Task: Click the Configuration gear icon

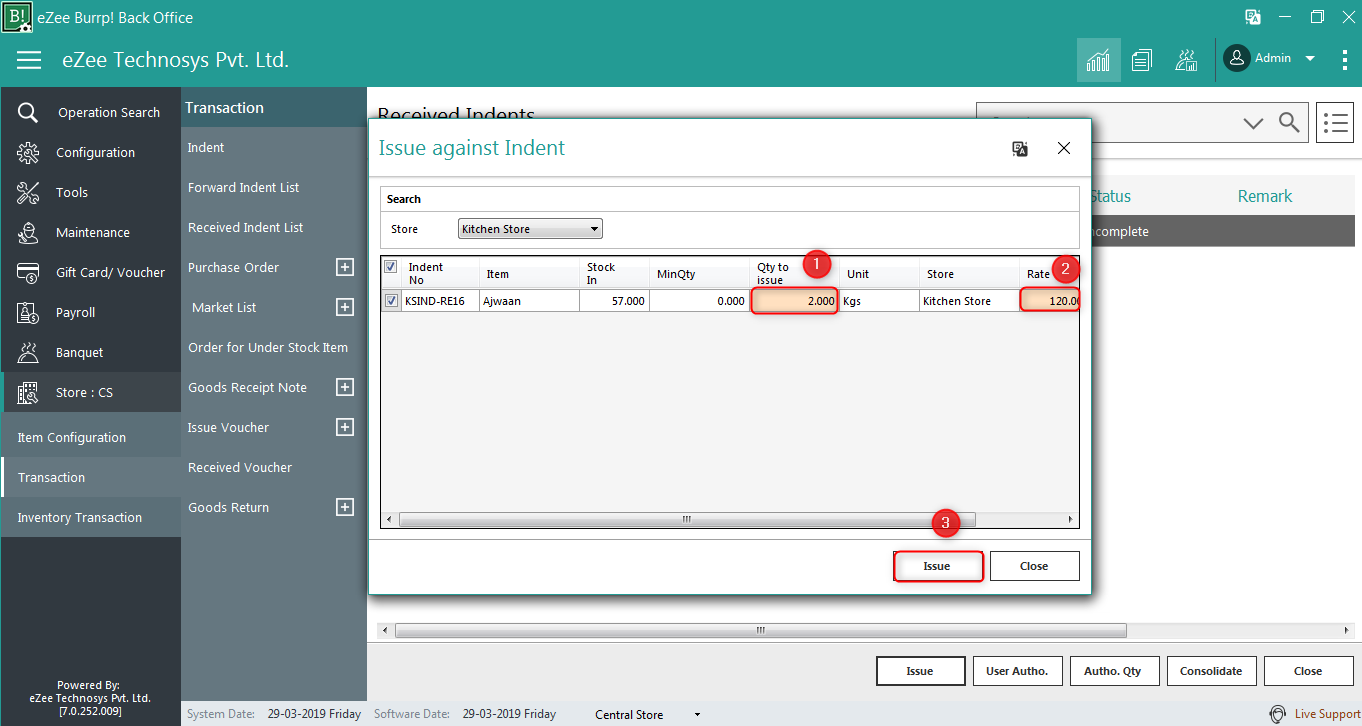Action: 28,153
